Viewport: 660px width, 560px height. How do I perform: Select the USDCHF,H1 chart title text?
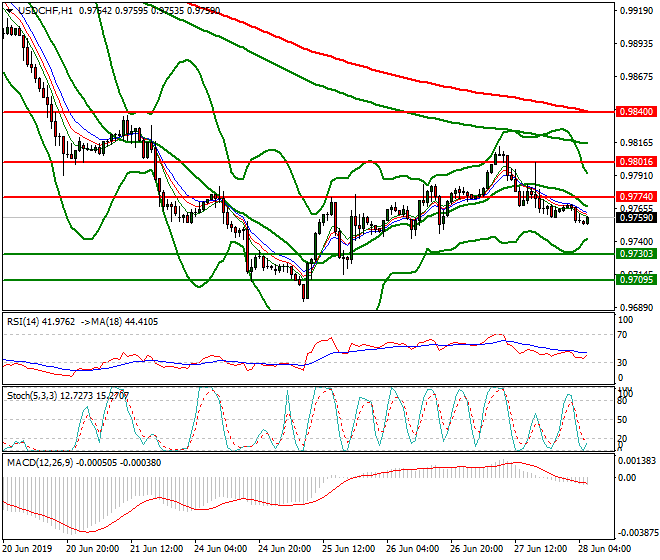pos(45,11)
